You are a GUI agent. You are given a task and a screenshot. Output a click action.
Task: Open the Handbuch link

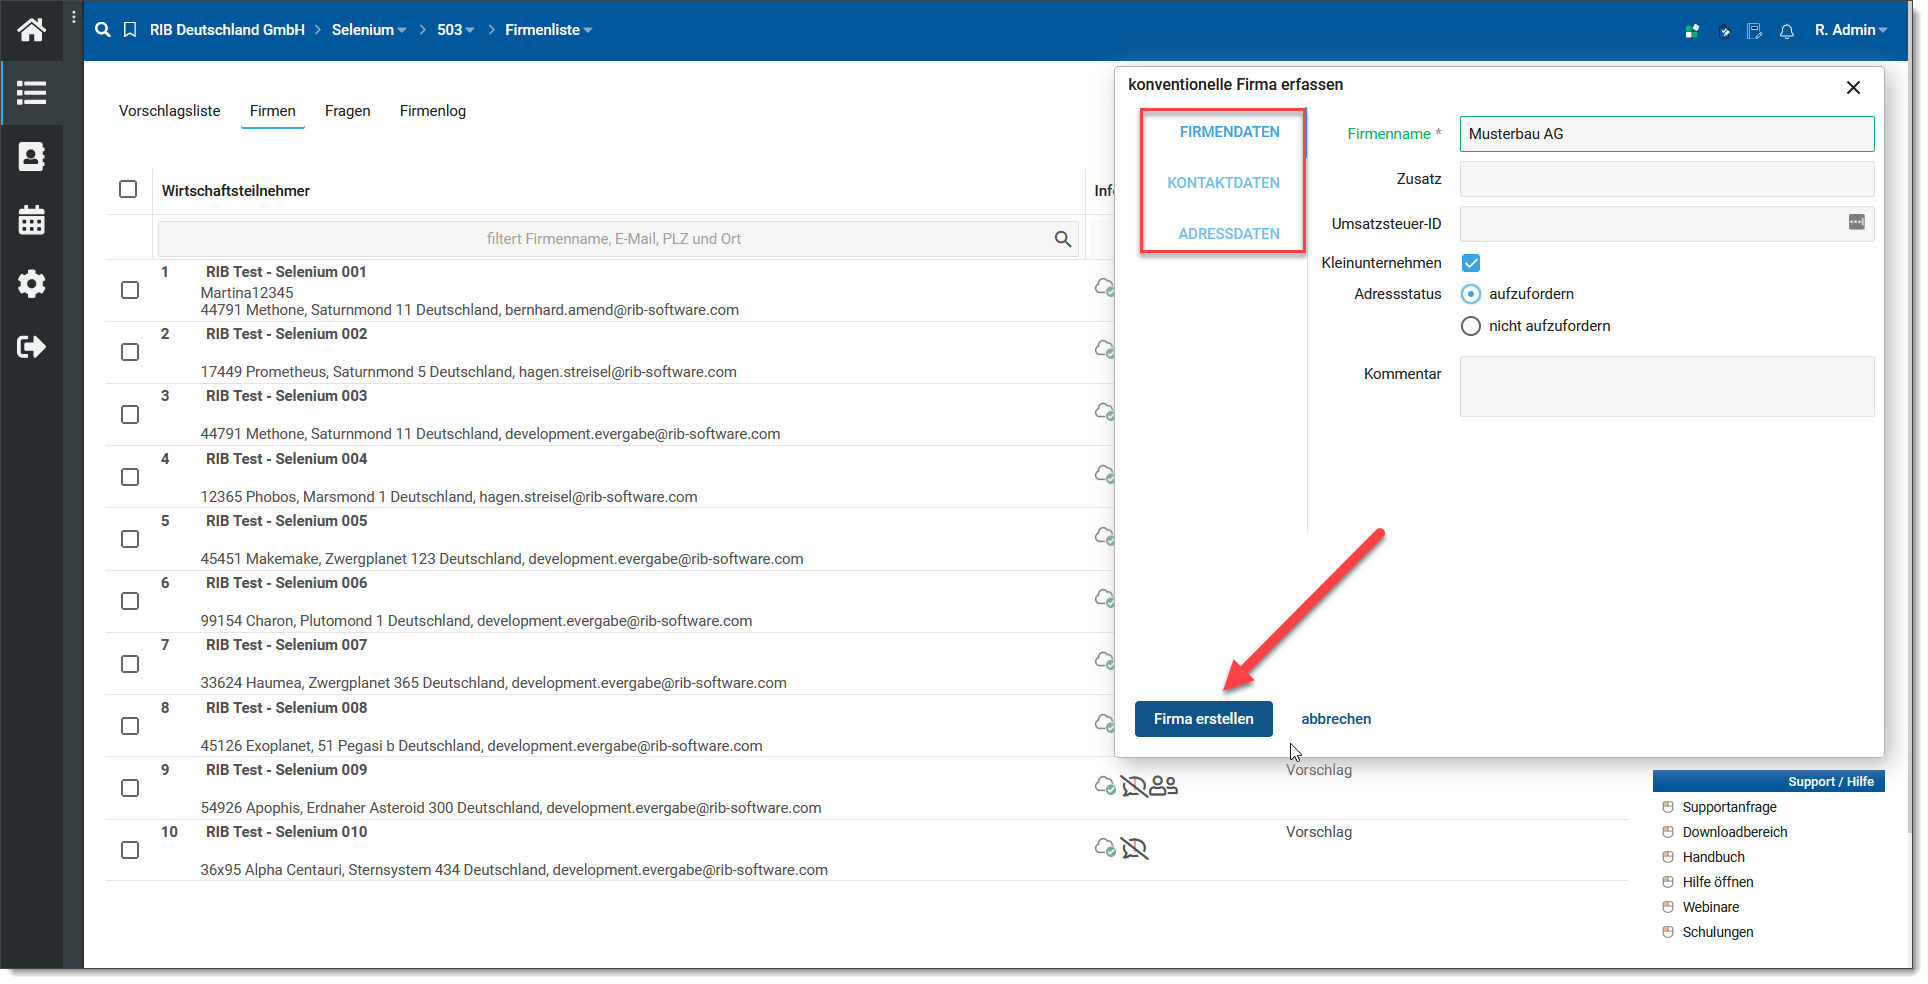point(1713,857)
